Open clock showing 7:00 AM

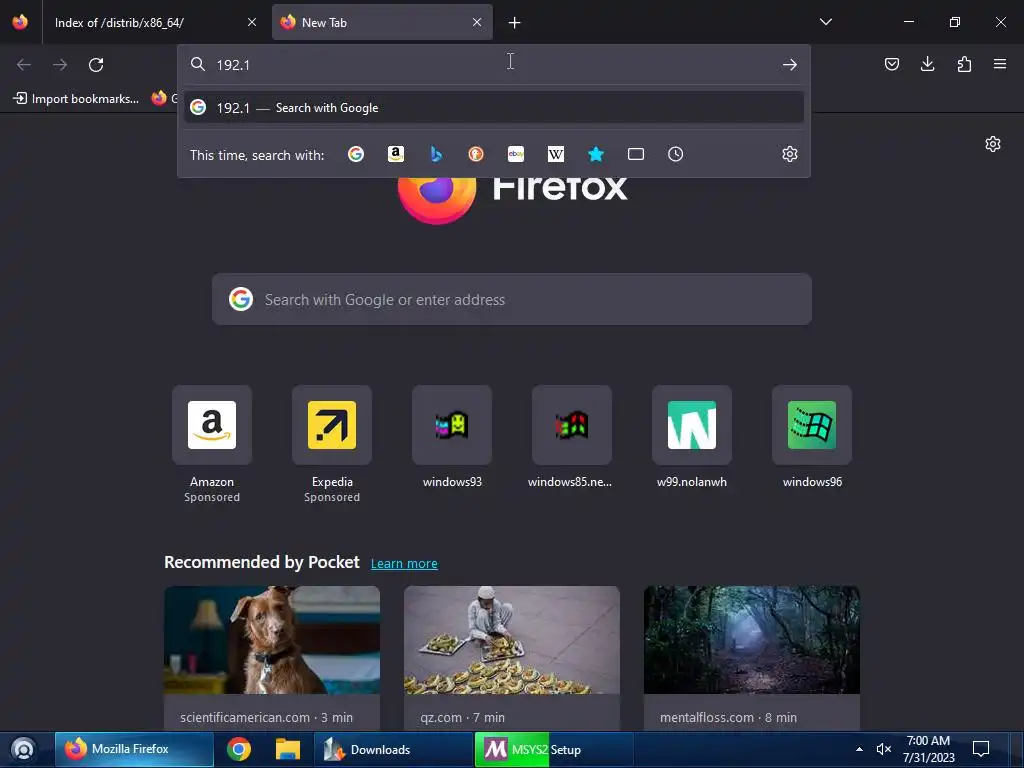tap(928, 750)
